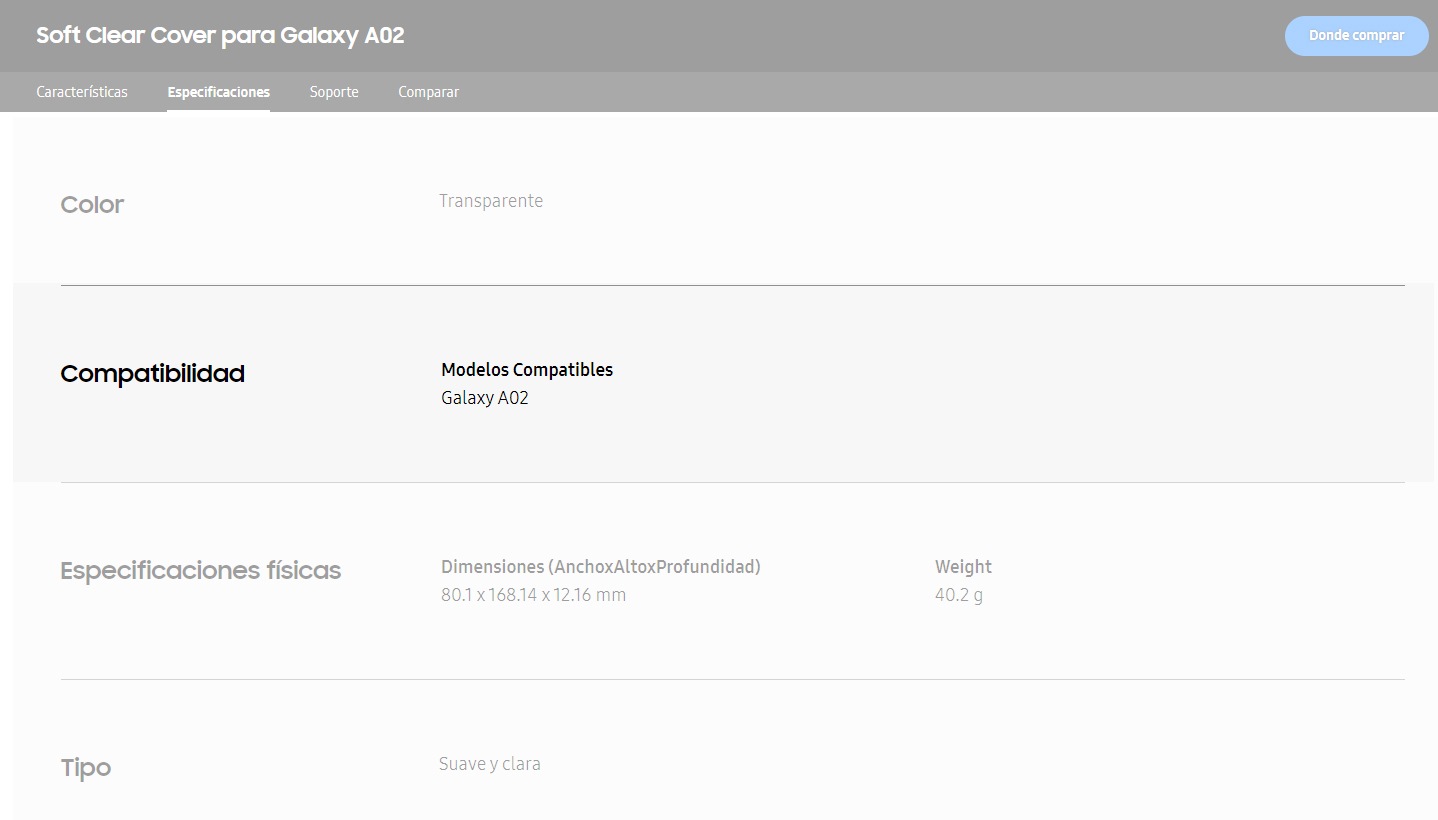The width and height of the screenshot is (1438, 820).
Task: Click the Weight label
Action: pos(963,567)
